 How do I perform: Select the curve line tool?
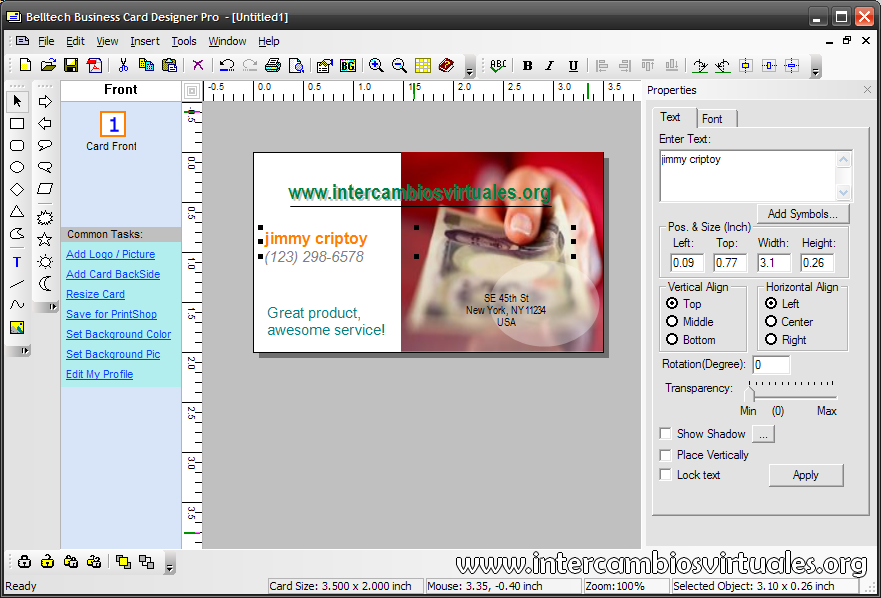coord(17,305)
